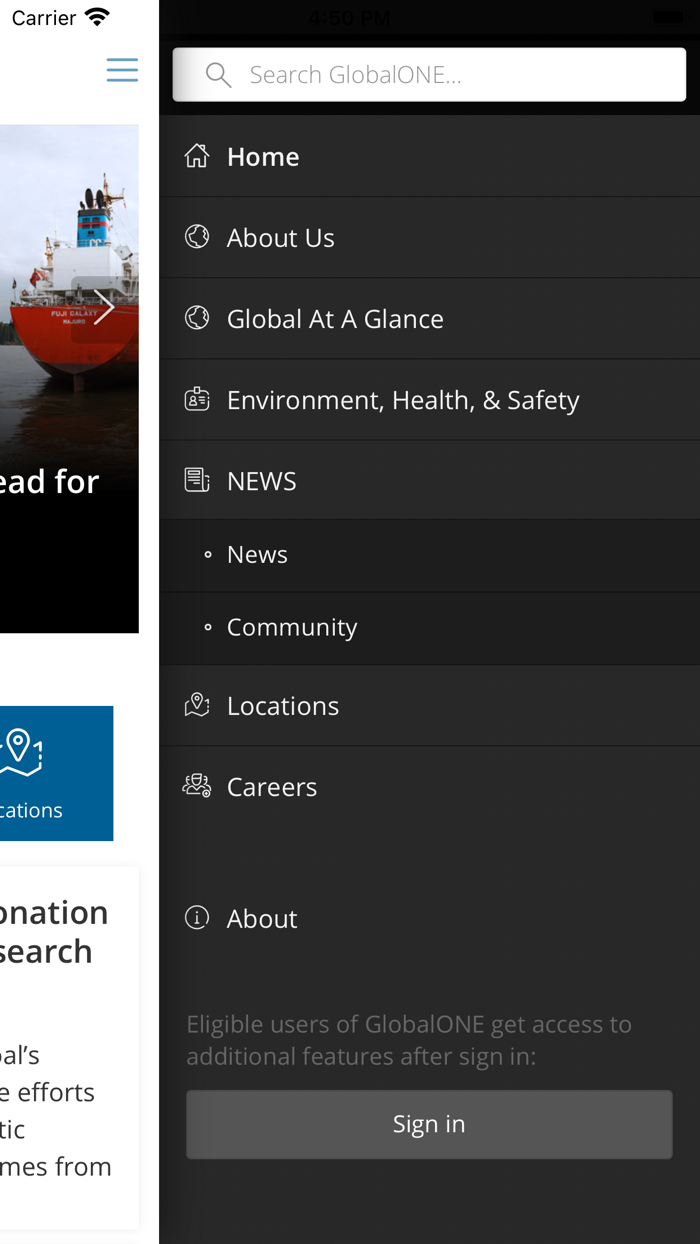Image resolution: width=700 pixels, height=1244 pixels.
Task: Click the Environment, Health, & Safety badge icon
Action: (x=197, y=398)
